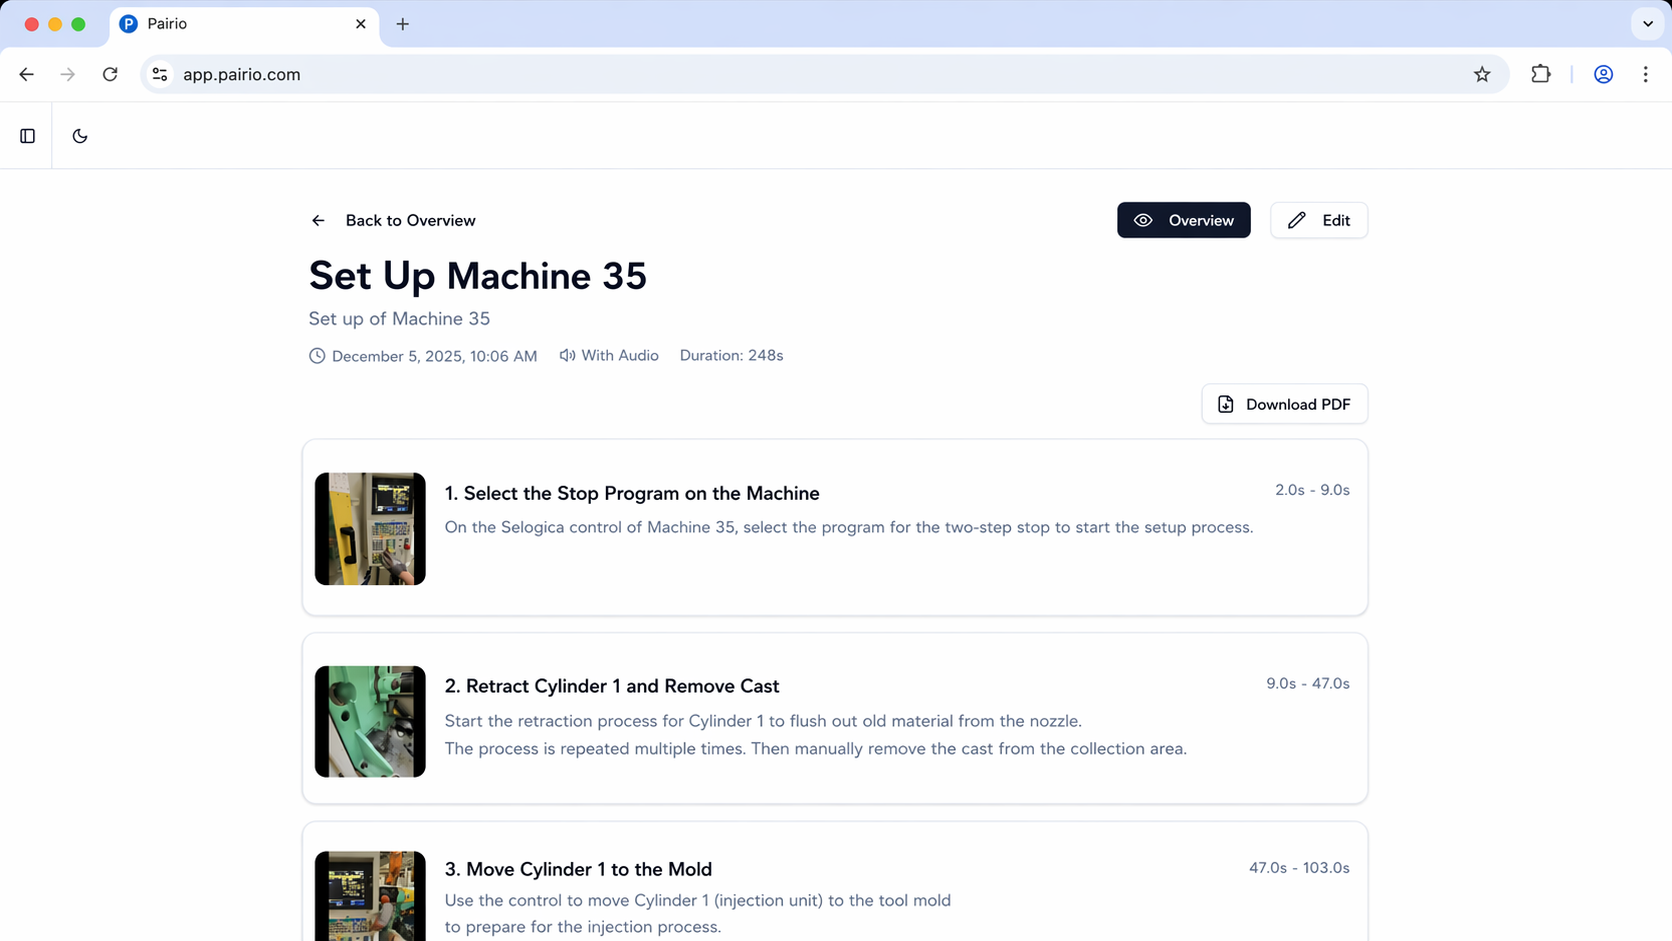
Task: Open step 2 Retract Cylinder thumbnail
Action: point(370,722)
